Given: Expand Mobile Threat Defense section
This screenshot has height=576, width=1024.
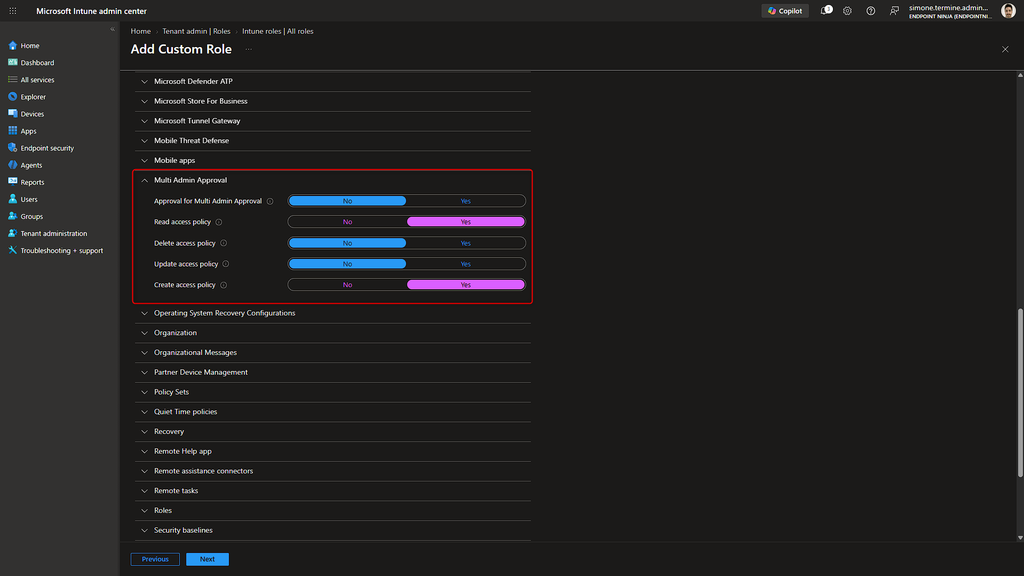Looking at the screenshot, I should (332, 140).
